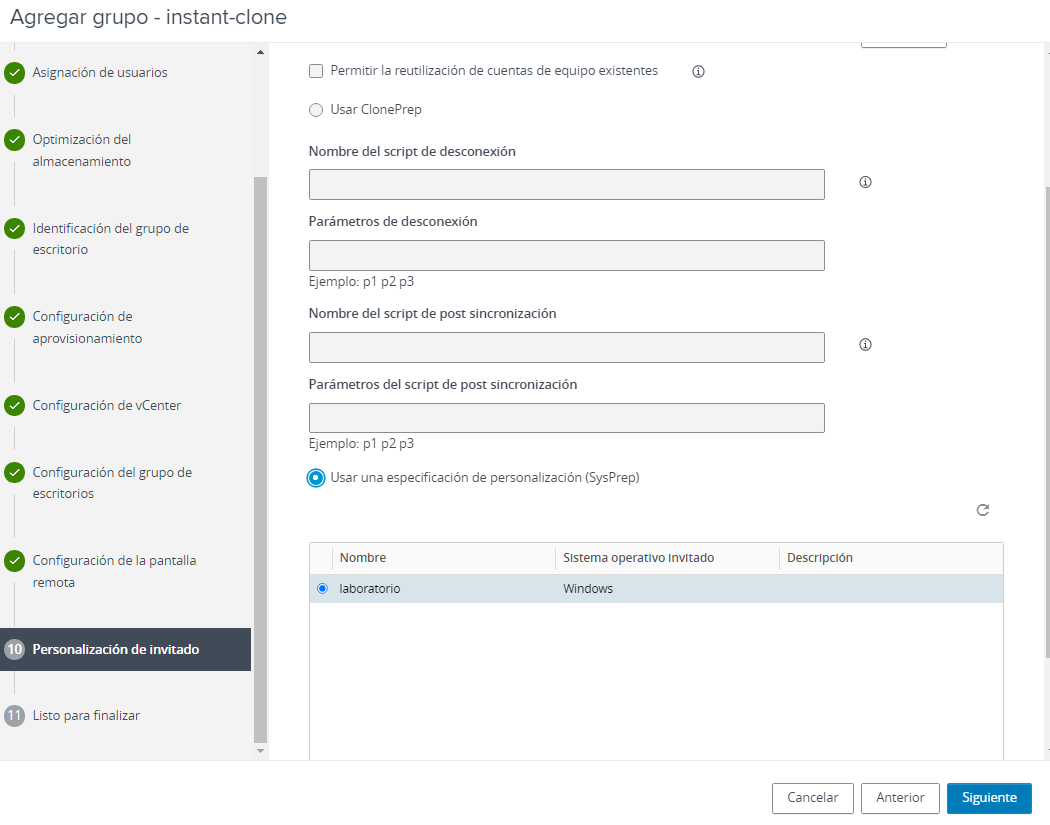Click info icon next to disconnection script name
Screen dimensions: 1050x825
tap(866, 182)
